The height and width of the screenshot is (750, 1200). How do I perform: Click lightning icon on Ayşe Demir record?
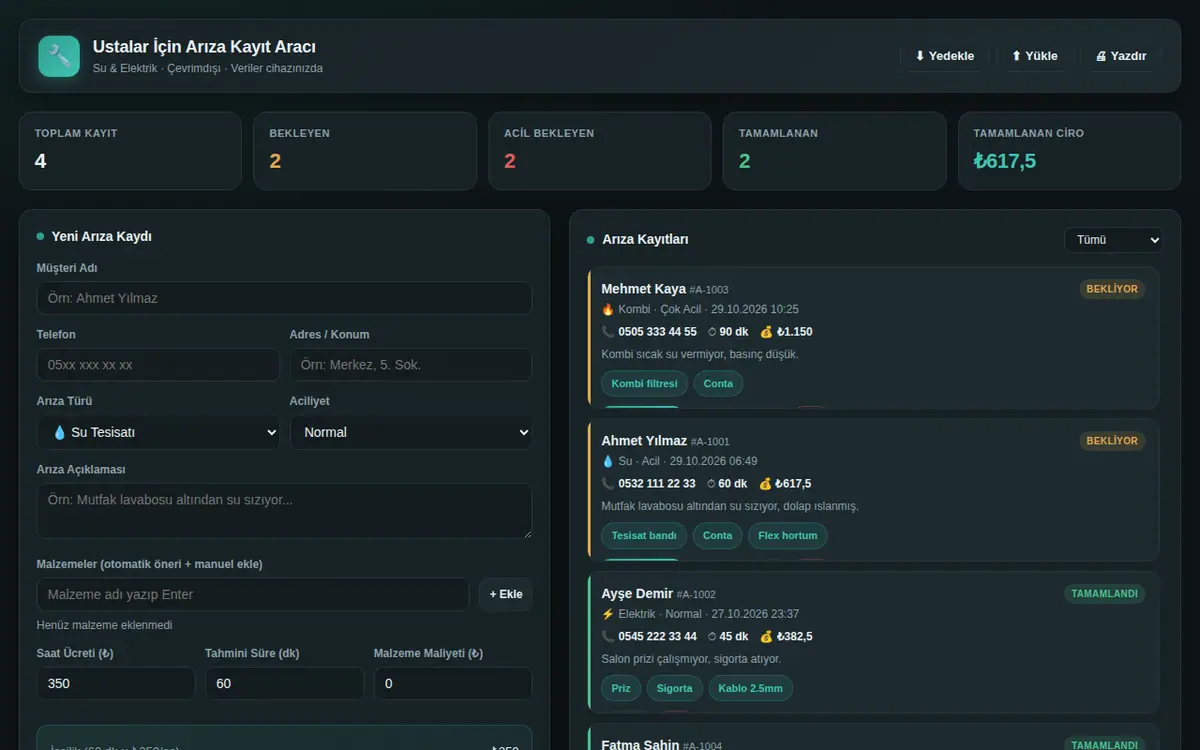(607, 614)
